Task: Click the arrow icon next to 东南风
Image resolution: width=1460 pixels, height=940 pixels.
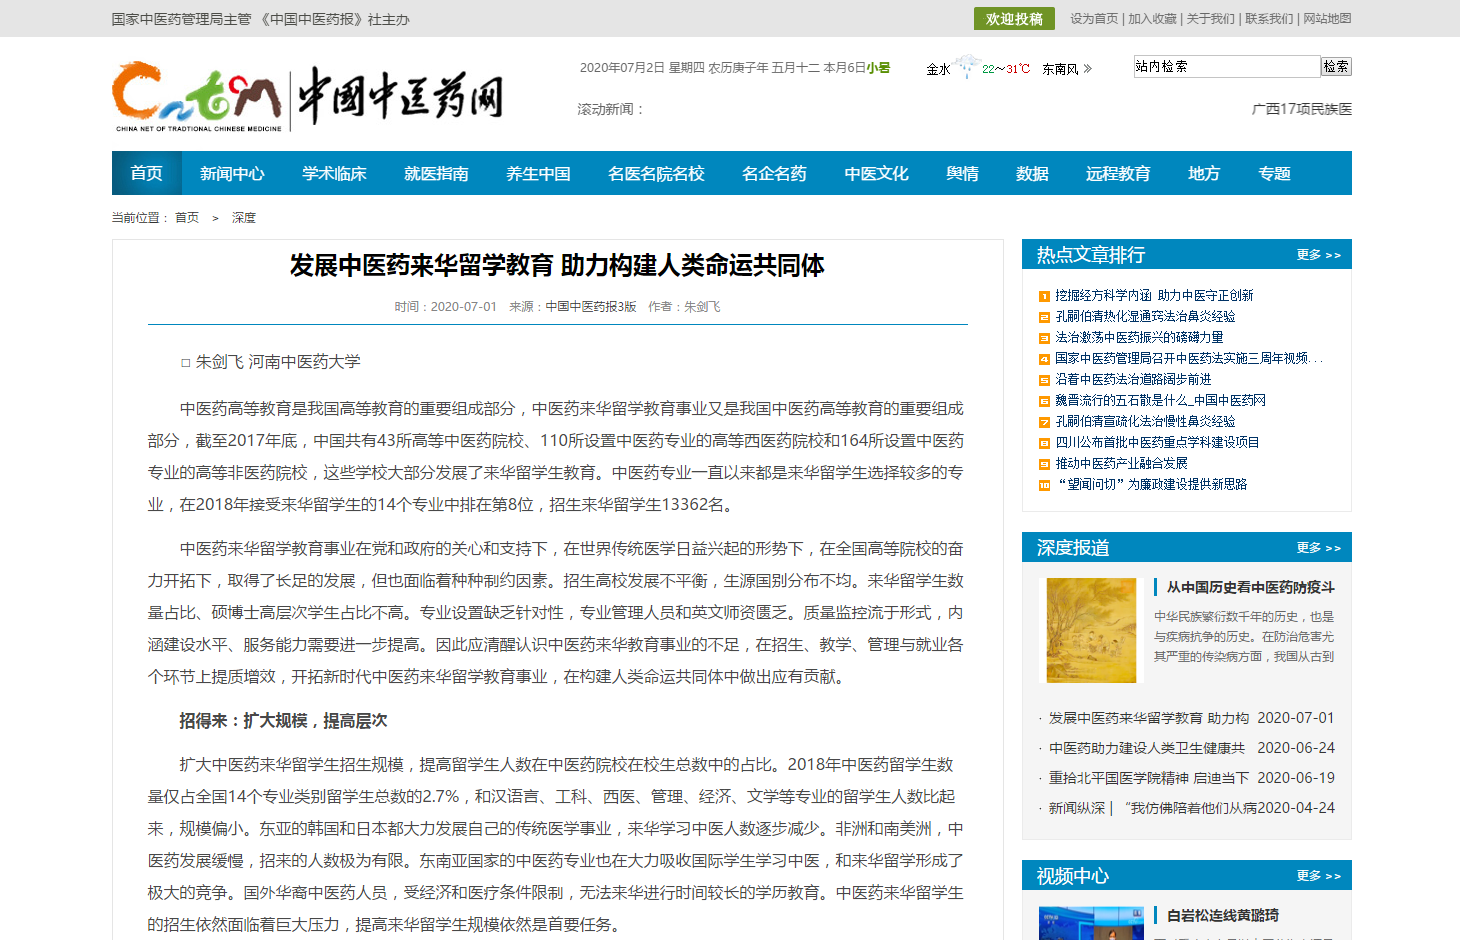Action: 1088,69
